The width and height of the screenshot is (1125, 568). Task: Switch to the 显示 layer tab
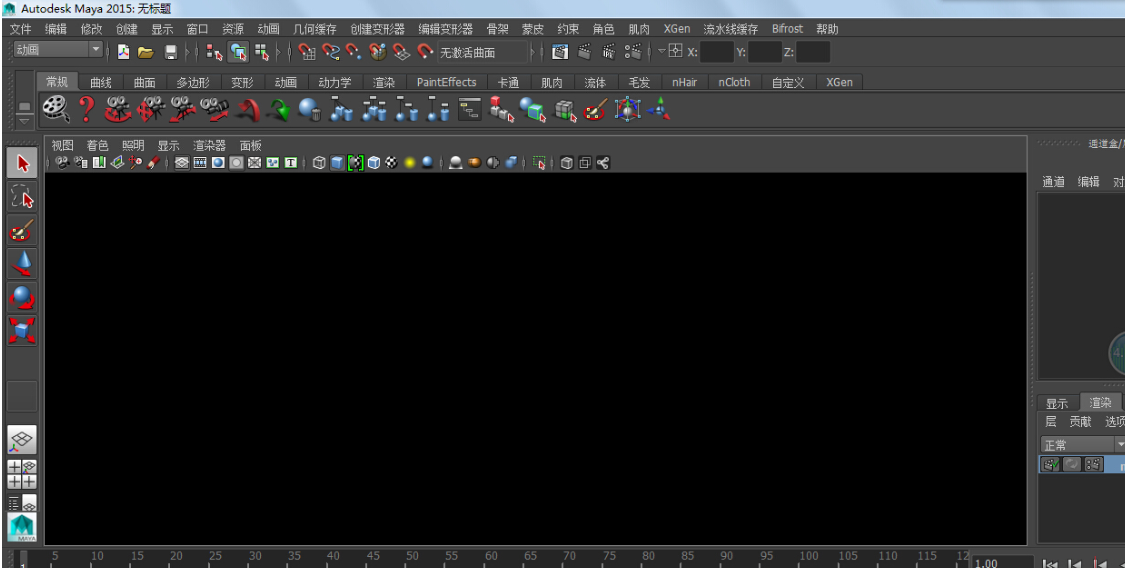pyautogui.click(x=1057, y=403)
